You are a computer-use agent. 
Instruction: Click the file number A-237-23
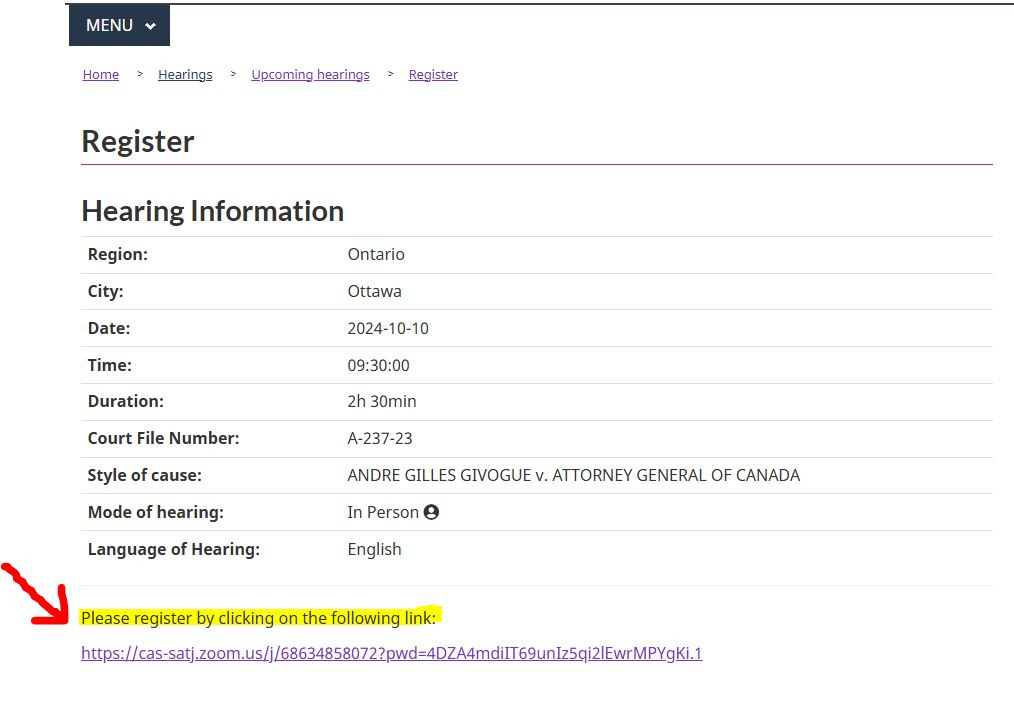click(380, 438)
